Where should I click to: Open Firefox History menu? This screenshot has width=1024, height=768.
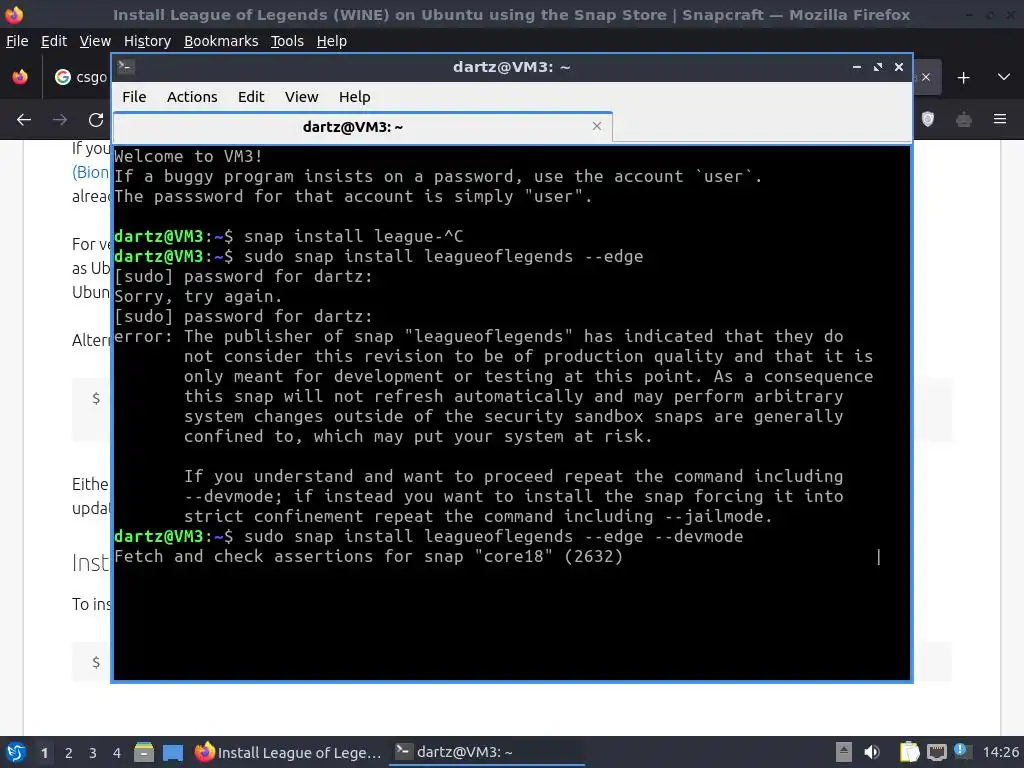coord(147,41)
